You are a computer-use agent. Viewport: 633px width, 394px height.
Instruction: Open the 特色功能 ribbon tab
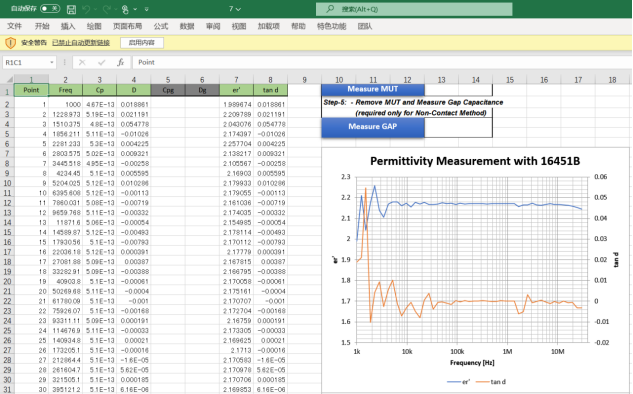point(331,26)
